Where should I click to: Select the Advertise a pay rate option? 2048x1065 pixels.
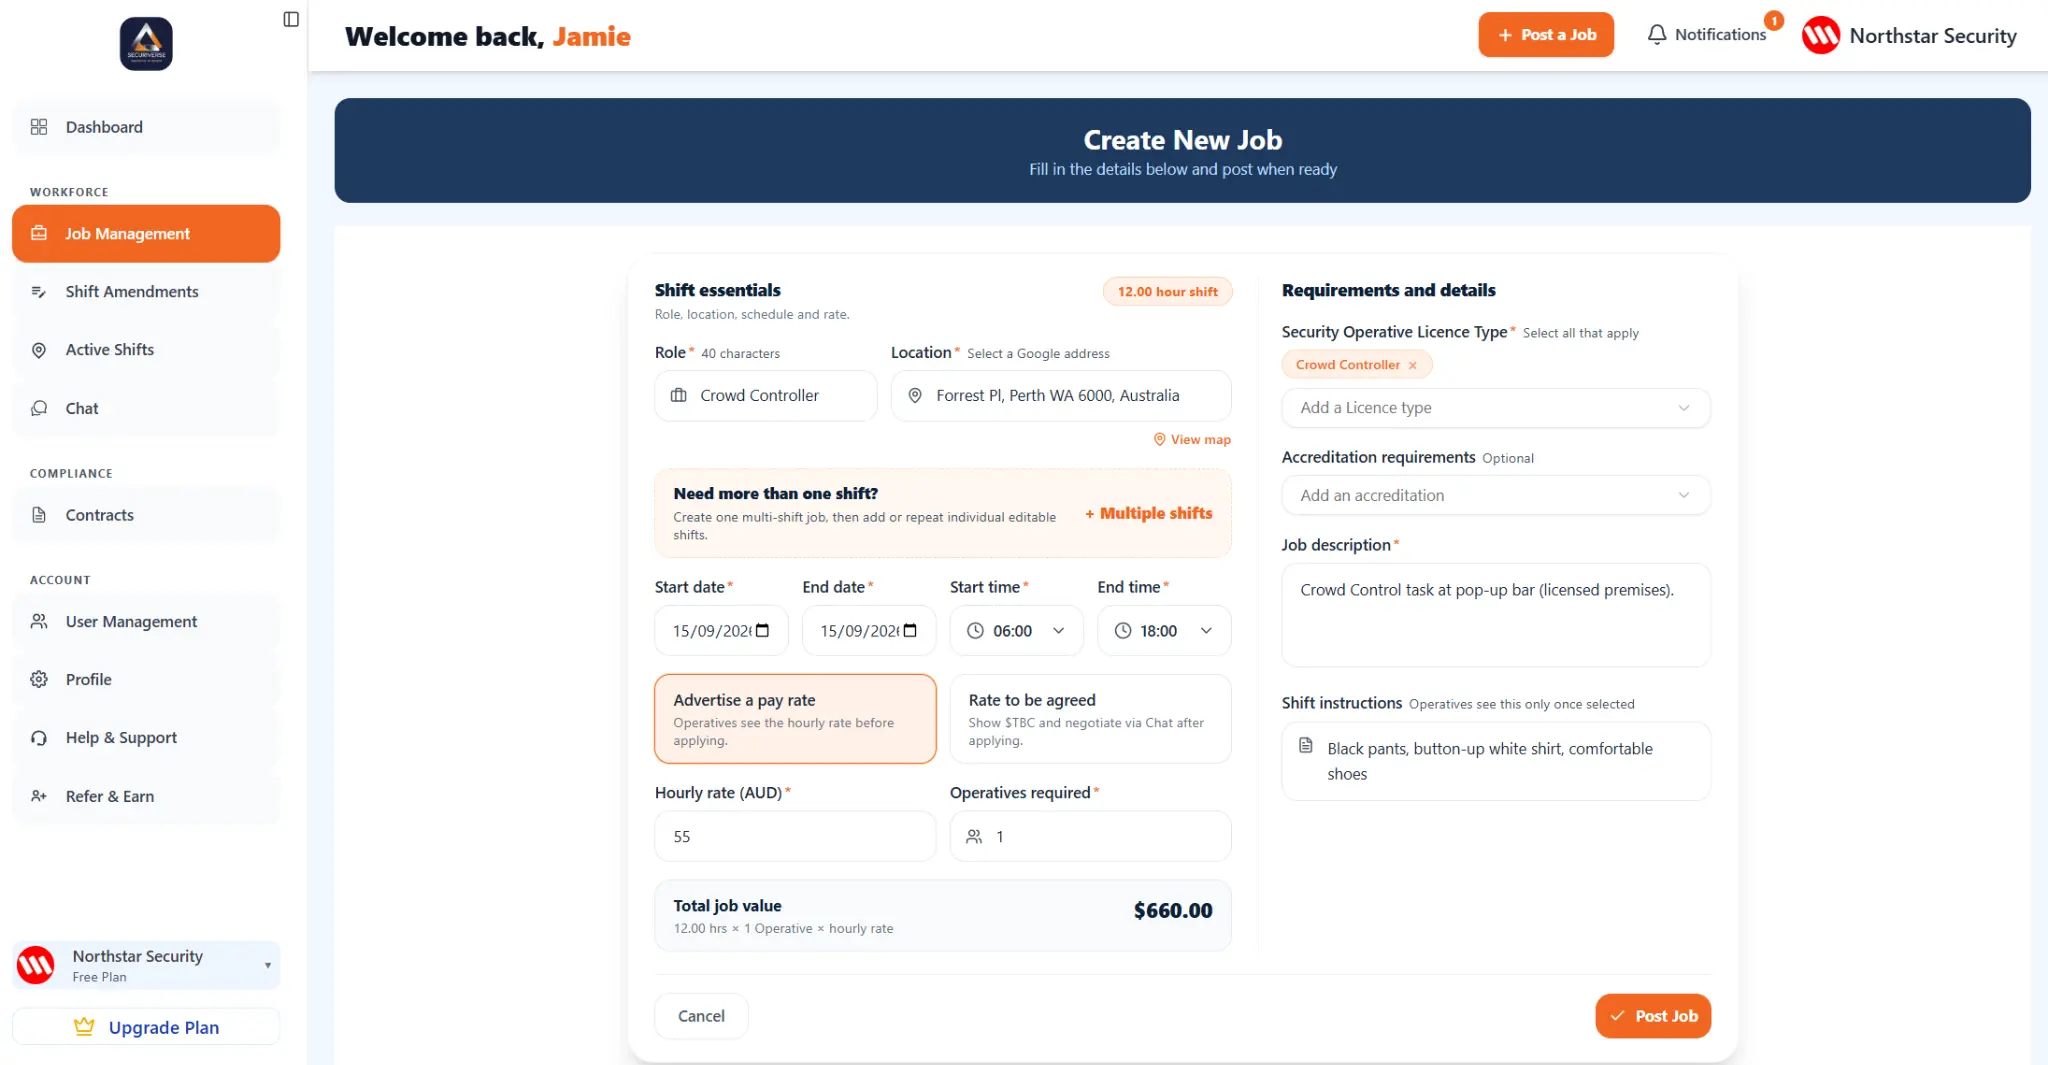point(795,719)
